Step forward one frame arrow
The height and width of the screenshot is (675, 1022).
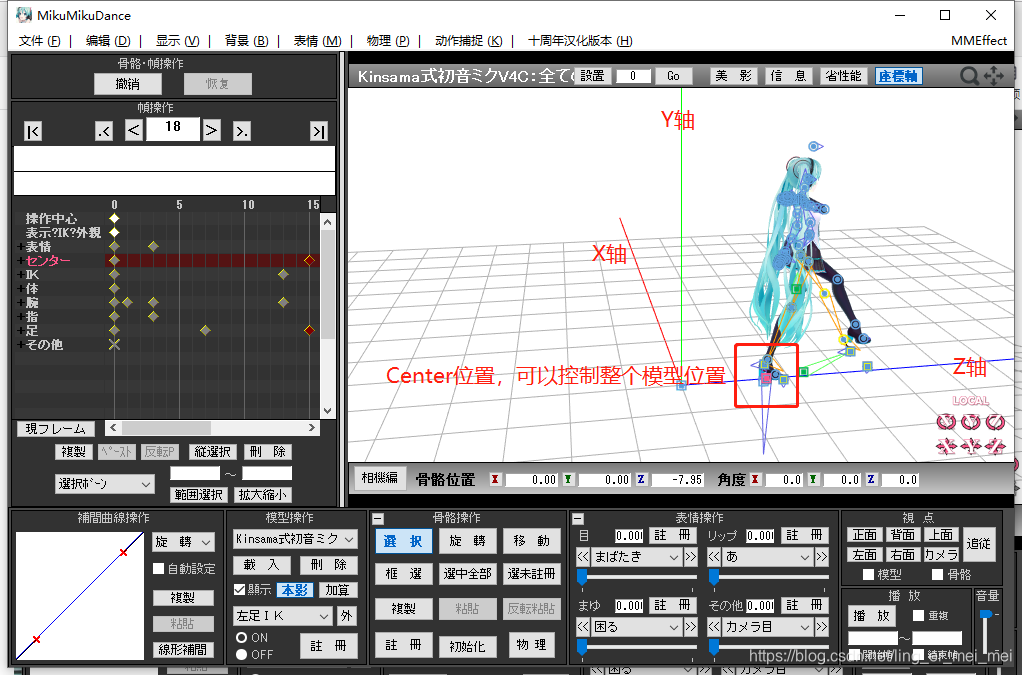(211, 130)
